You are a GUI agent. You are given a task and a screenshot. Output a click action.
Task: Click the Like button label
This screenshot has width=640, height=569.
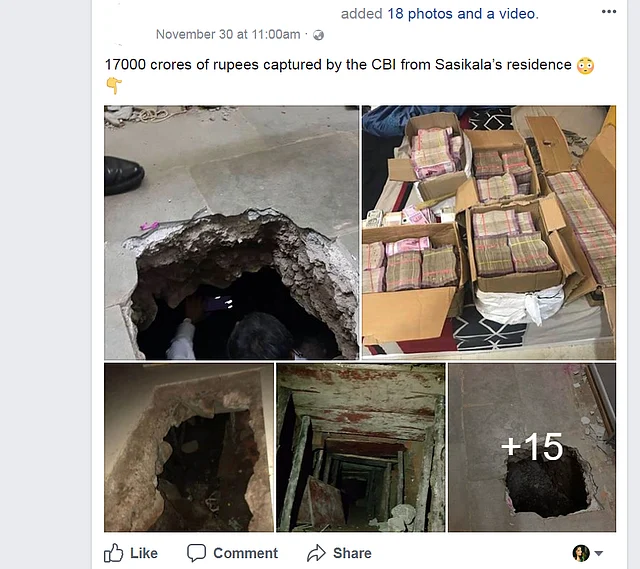coord(144,553)
